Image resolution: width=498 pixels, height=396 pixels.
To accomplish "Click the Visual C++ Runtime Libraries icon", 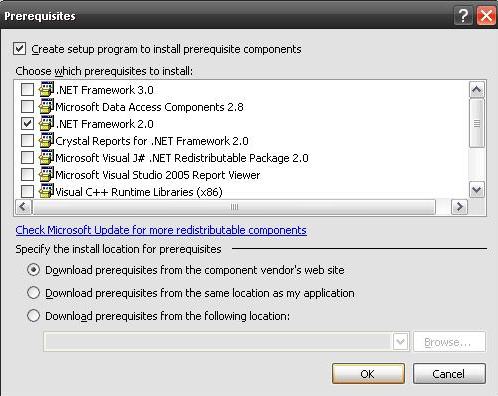I will tap(46, 191).
